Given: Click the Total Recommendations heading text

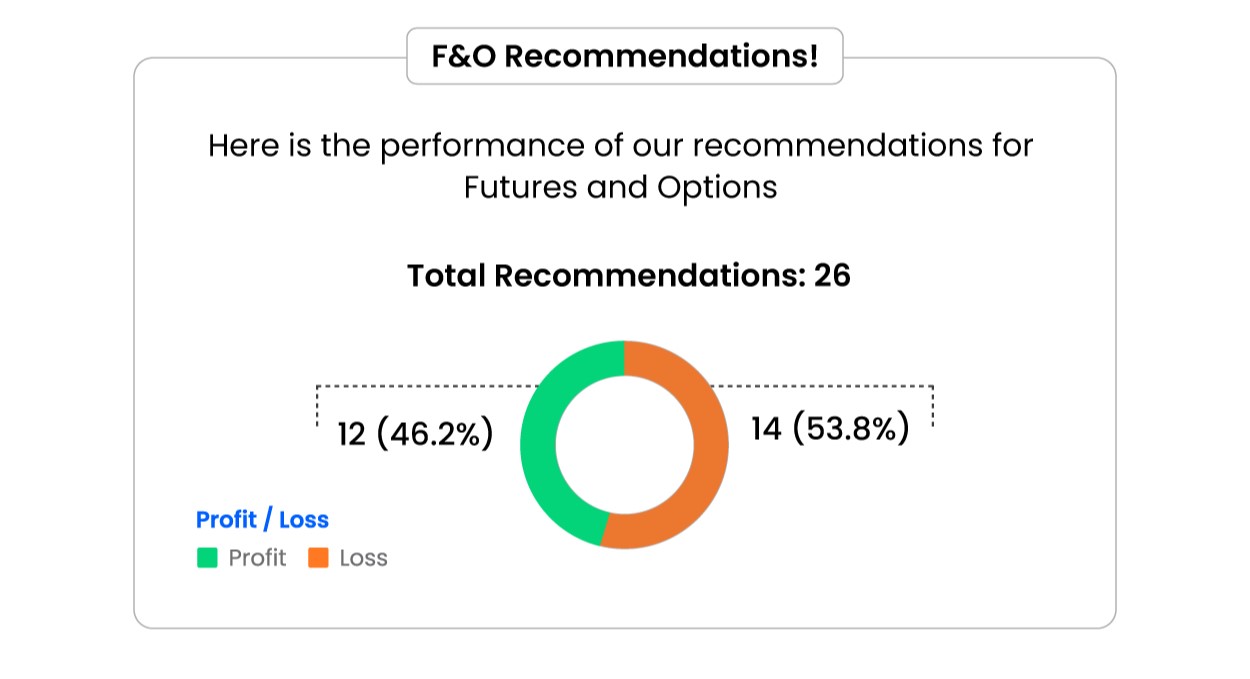Looking at the screenshot, I should pos(606,275).
